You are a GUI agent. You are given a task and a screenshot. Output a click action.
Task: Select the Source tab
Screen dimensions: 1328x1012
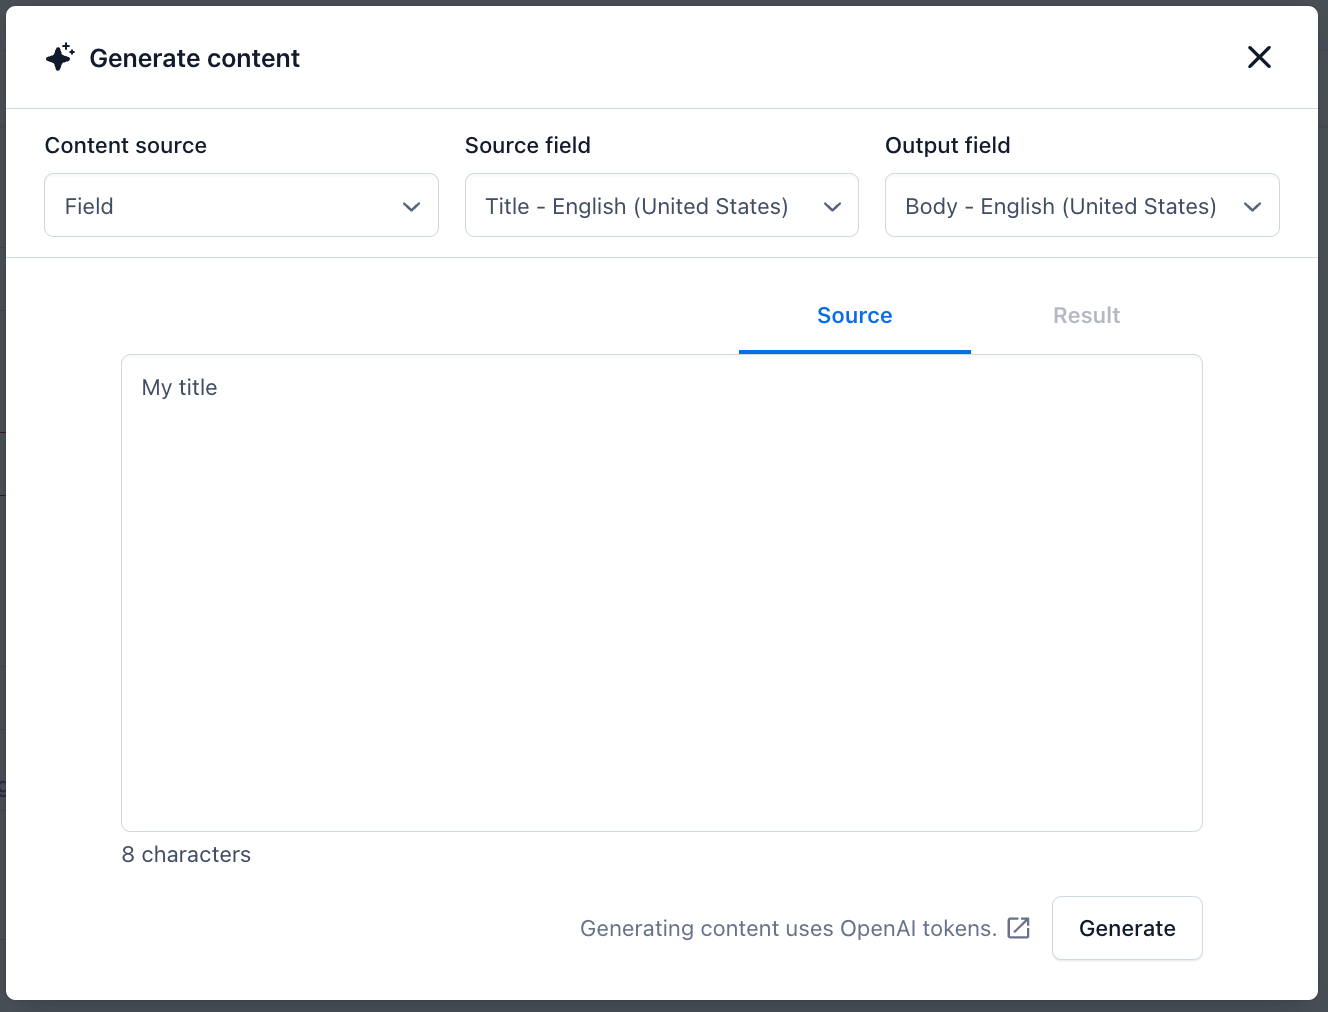(854, 315)
